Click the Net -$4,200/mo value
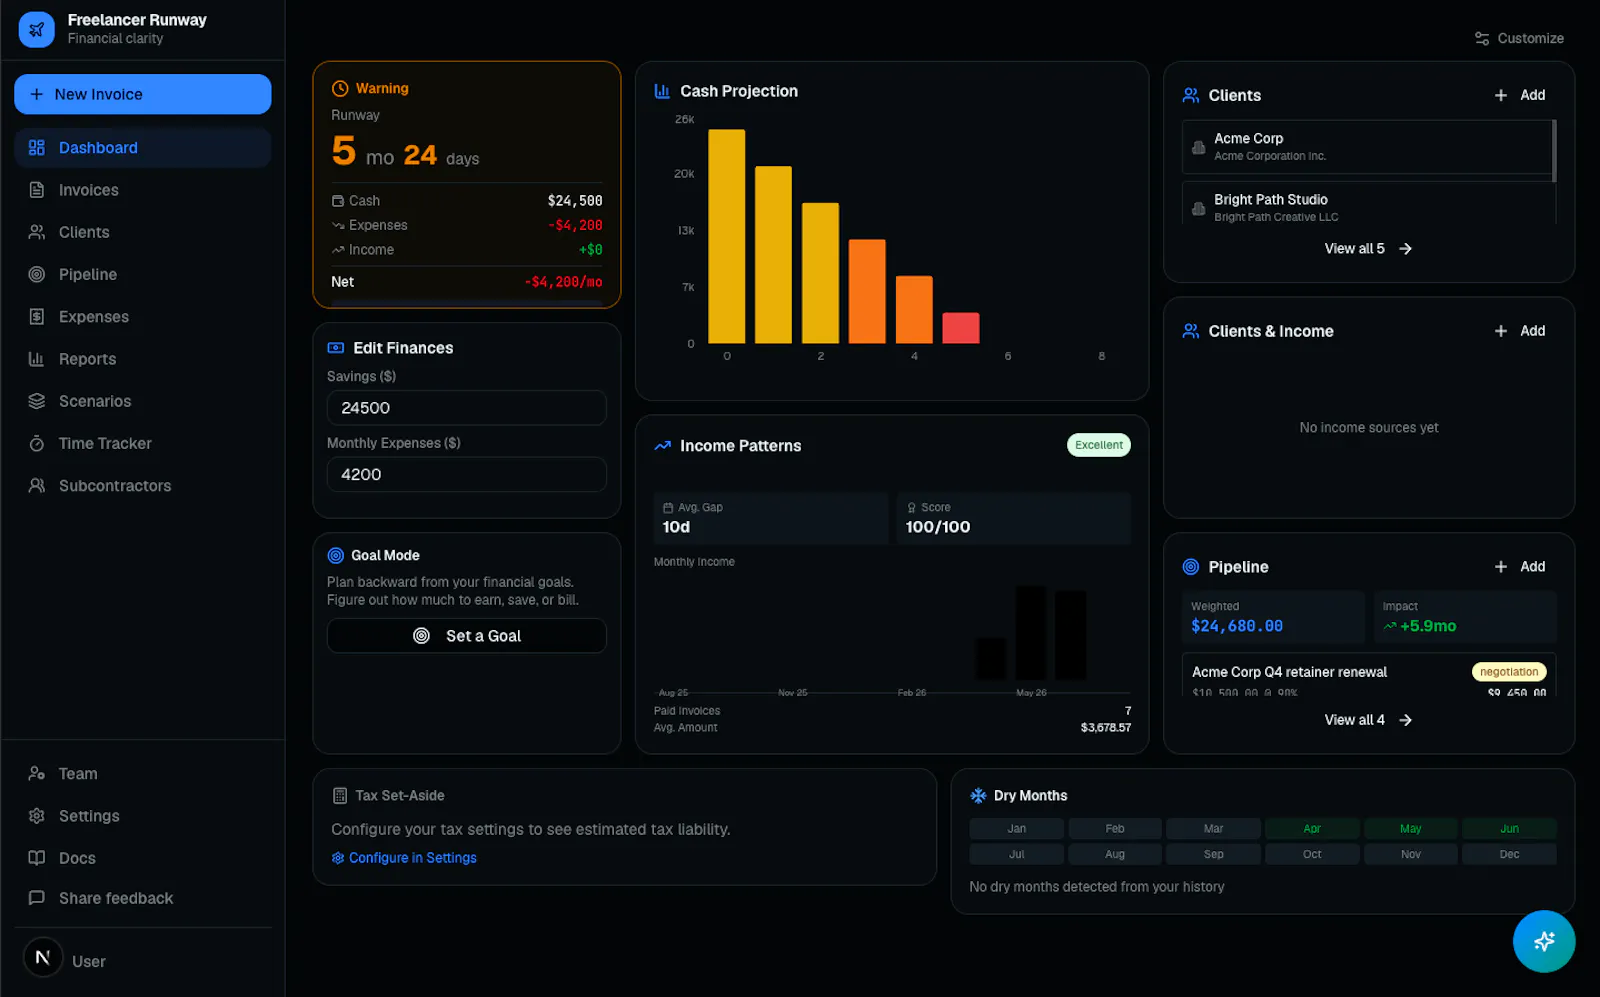The width and height of the screenshot is (1600, 997). pos(563,282)
